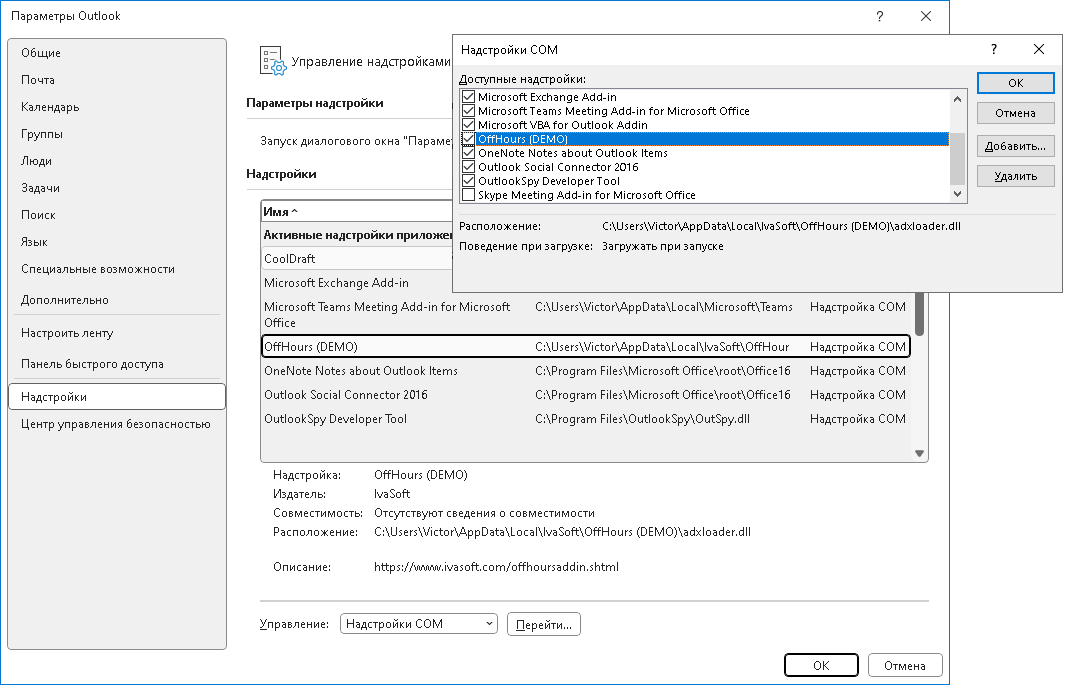Image resolution: width=1066 pixels, height=694 pixels.
Task: Select OffHours (DEMO) row in Outlook Options table
Action: pos(586,347)
